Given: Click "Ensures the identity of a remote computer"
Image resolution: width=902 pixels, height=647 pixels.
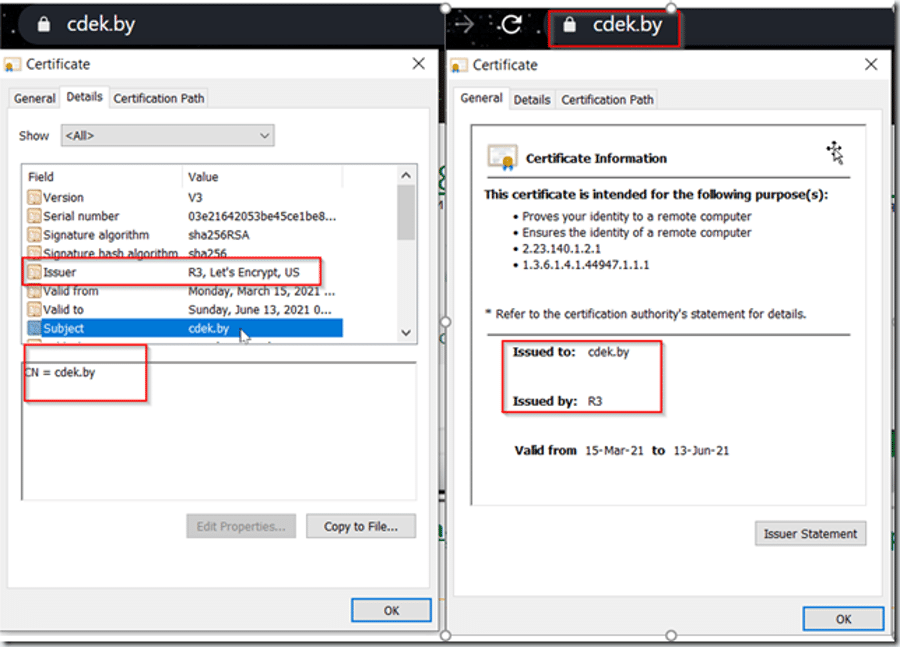Looking at the screenshot, I should tap(637, 233).
